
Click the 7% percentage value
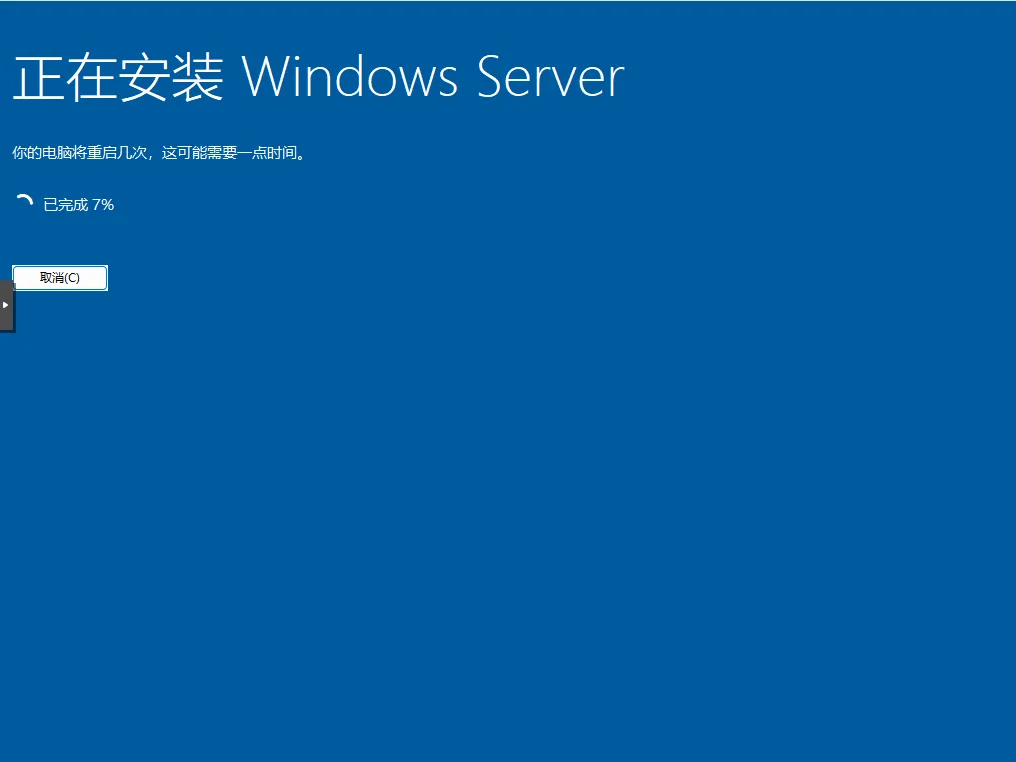(103, 205)
